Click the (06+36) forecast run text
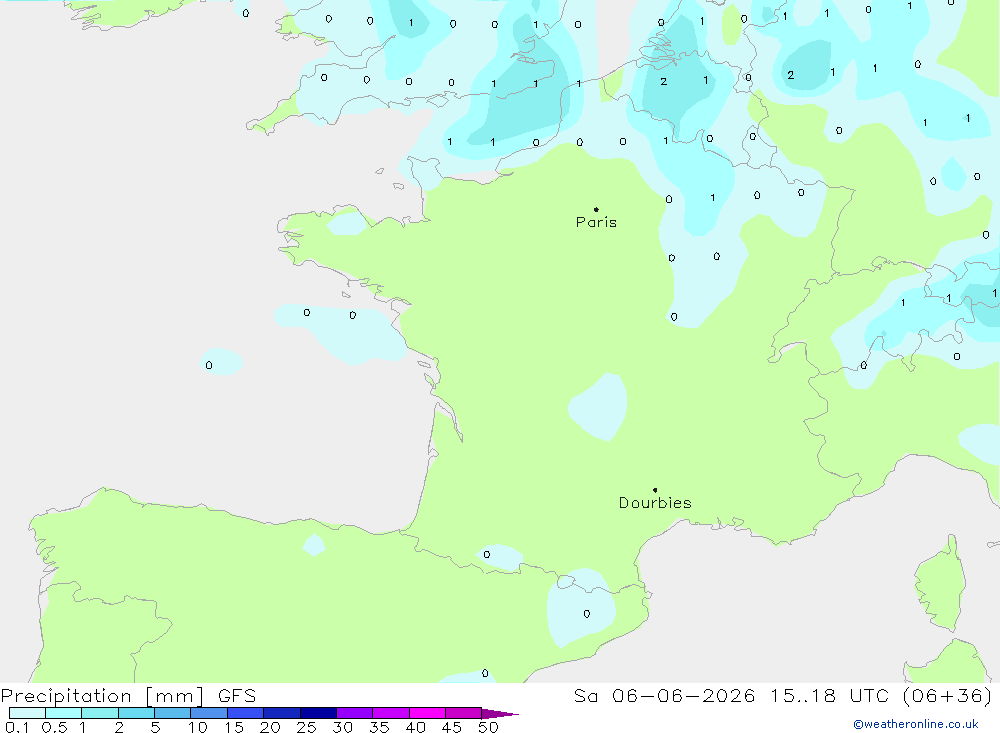 coord(947,696)
